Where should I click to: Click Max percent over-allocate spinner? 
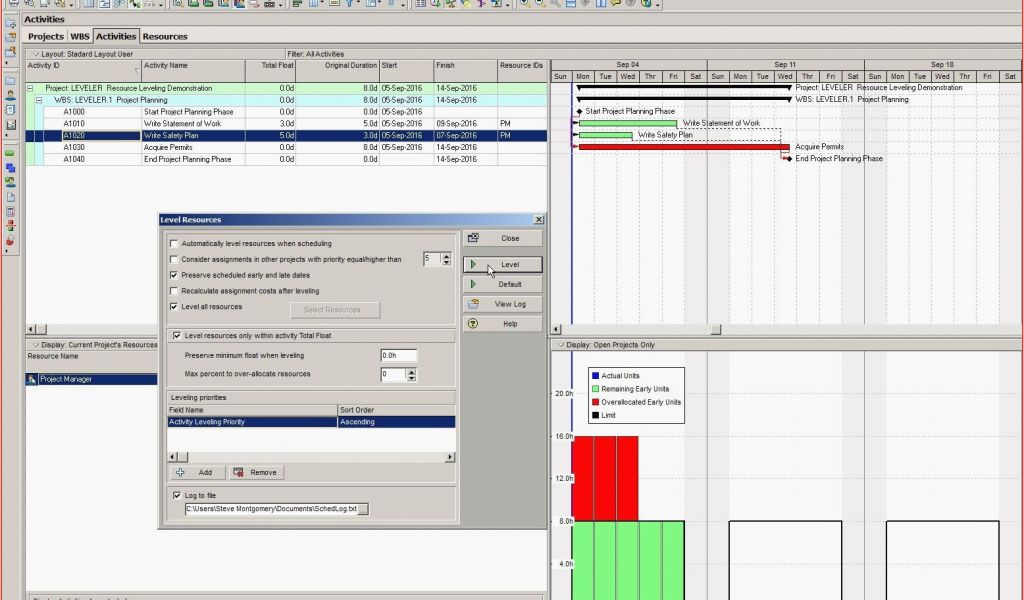[x=411, y=374]
